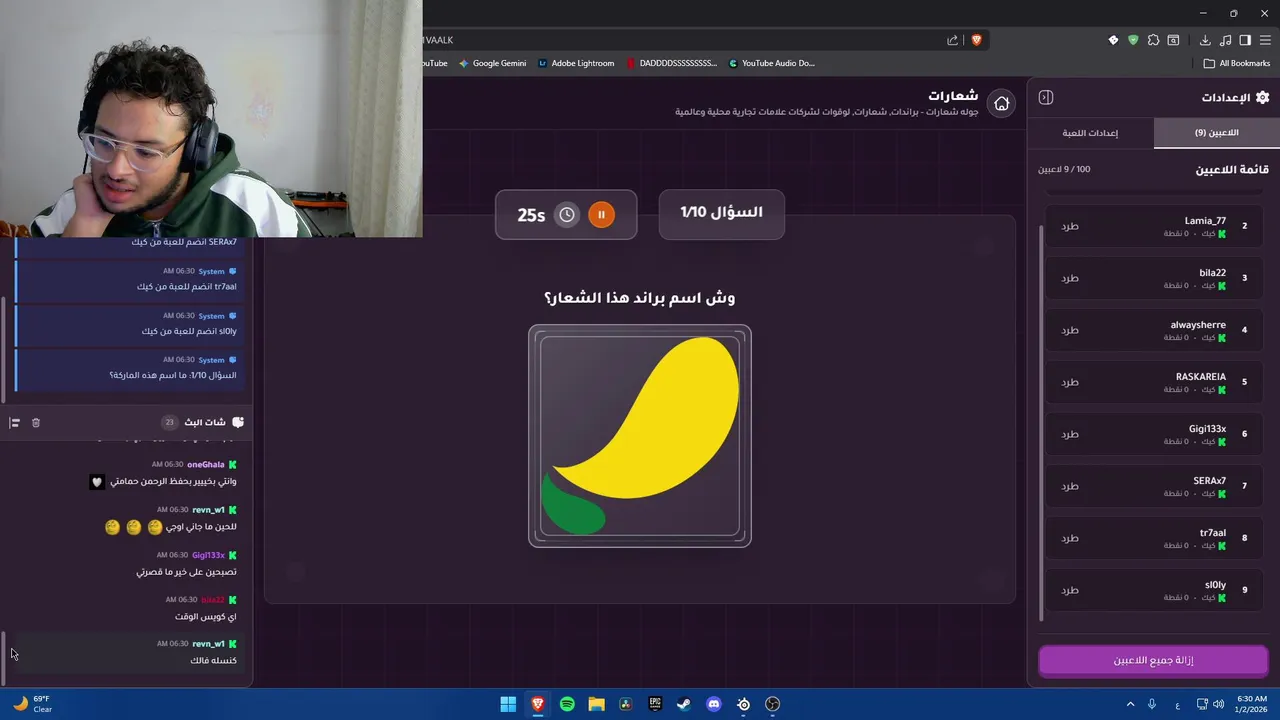Screen dimensions: 1280x720
Task: Open the browser main hamburger menu
Action: coord(1264,40)
